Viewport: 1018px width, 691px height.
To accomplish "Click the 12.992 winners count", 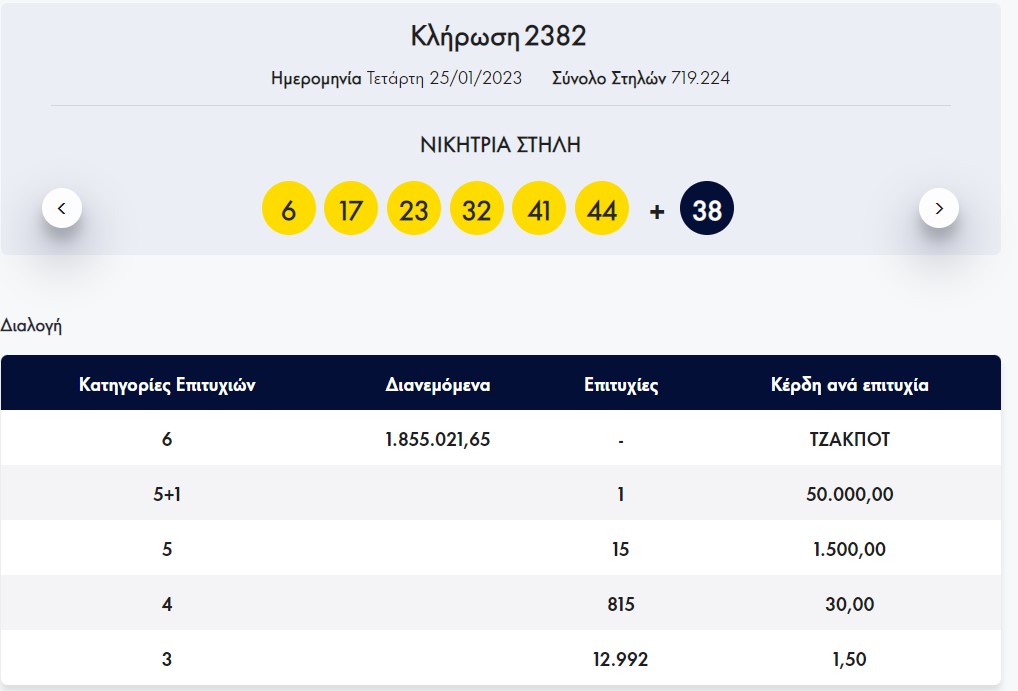I will [x=621, y=659].
